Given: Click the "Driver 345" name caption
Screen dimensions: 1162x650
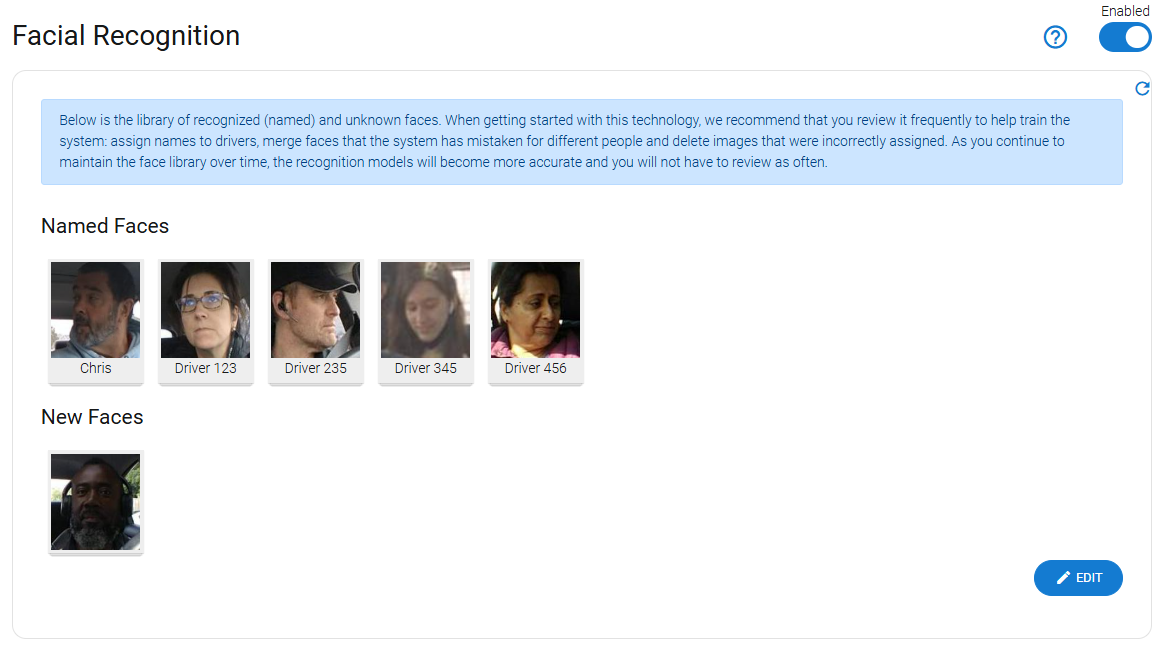Looking at the screenshot, I should click(426, 368).
